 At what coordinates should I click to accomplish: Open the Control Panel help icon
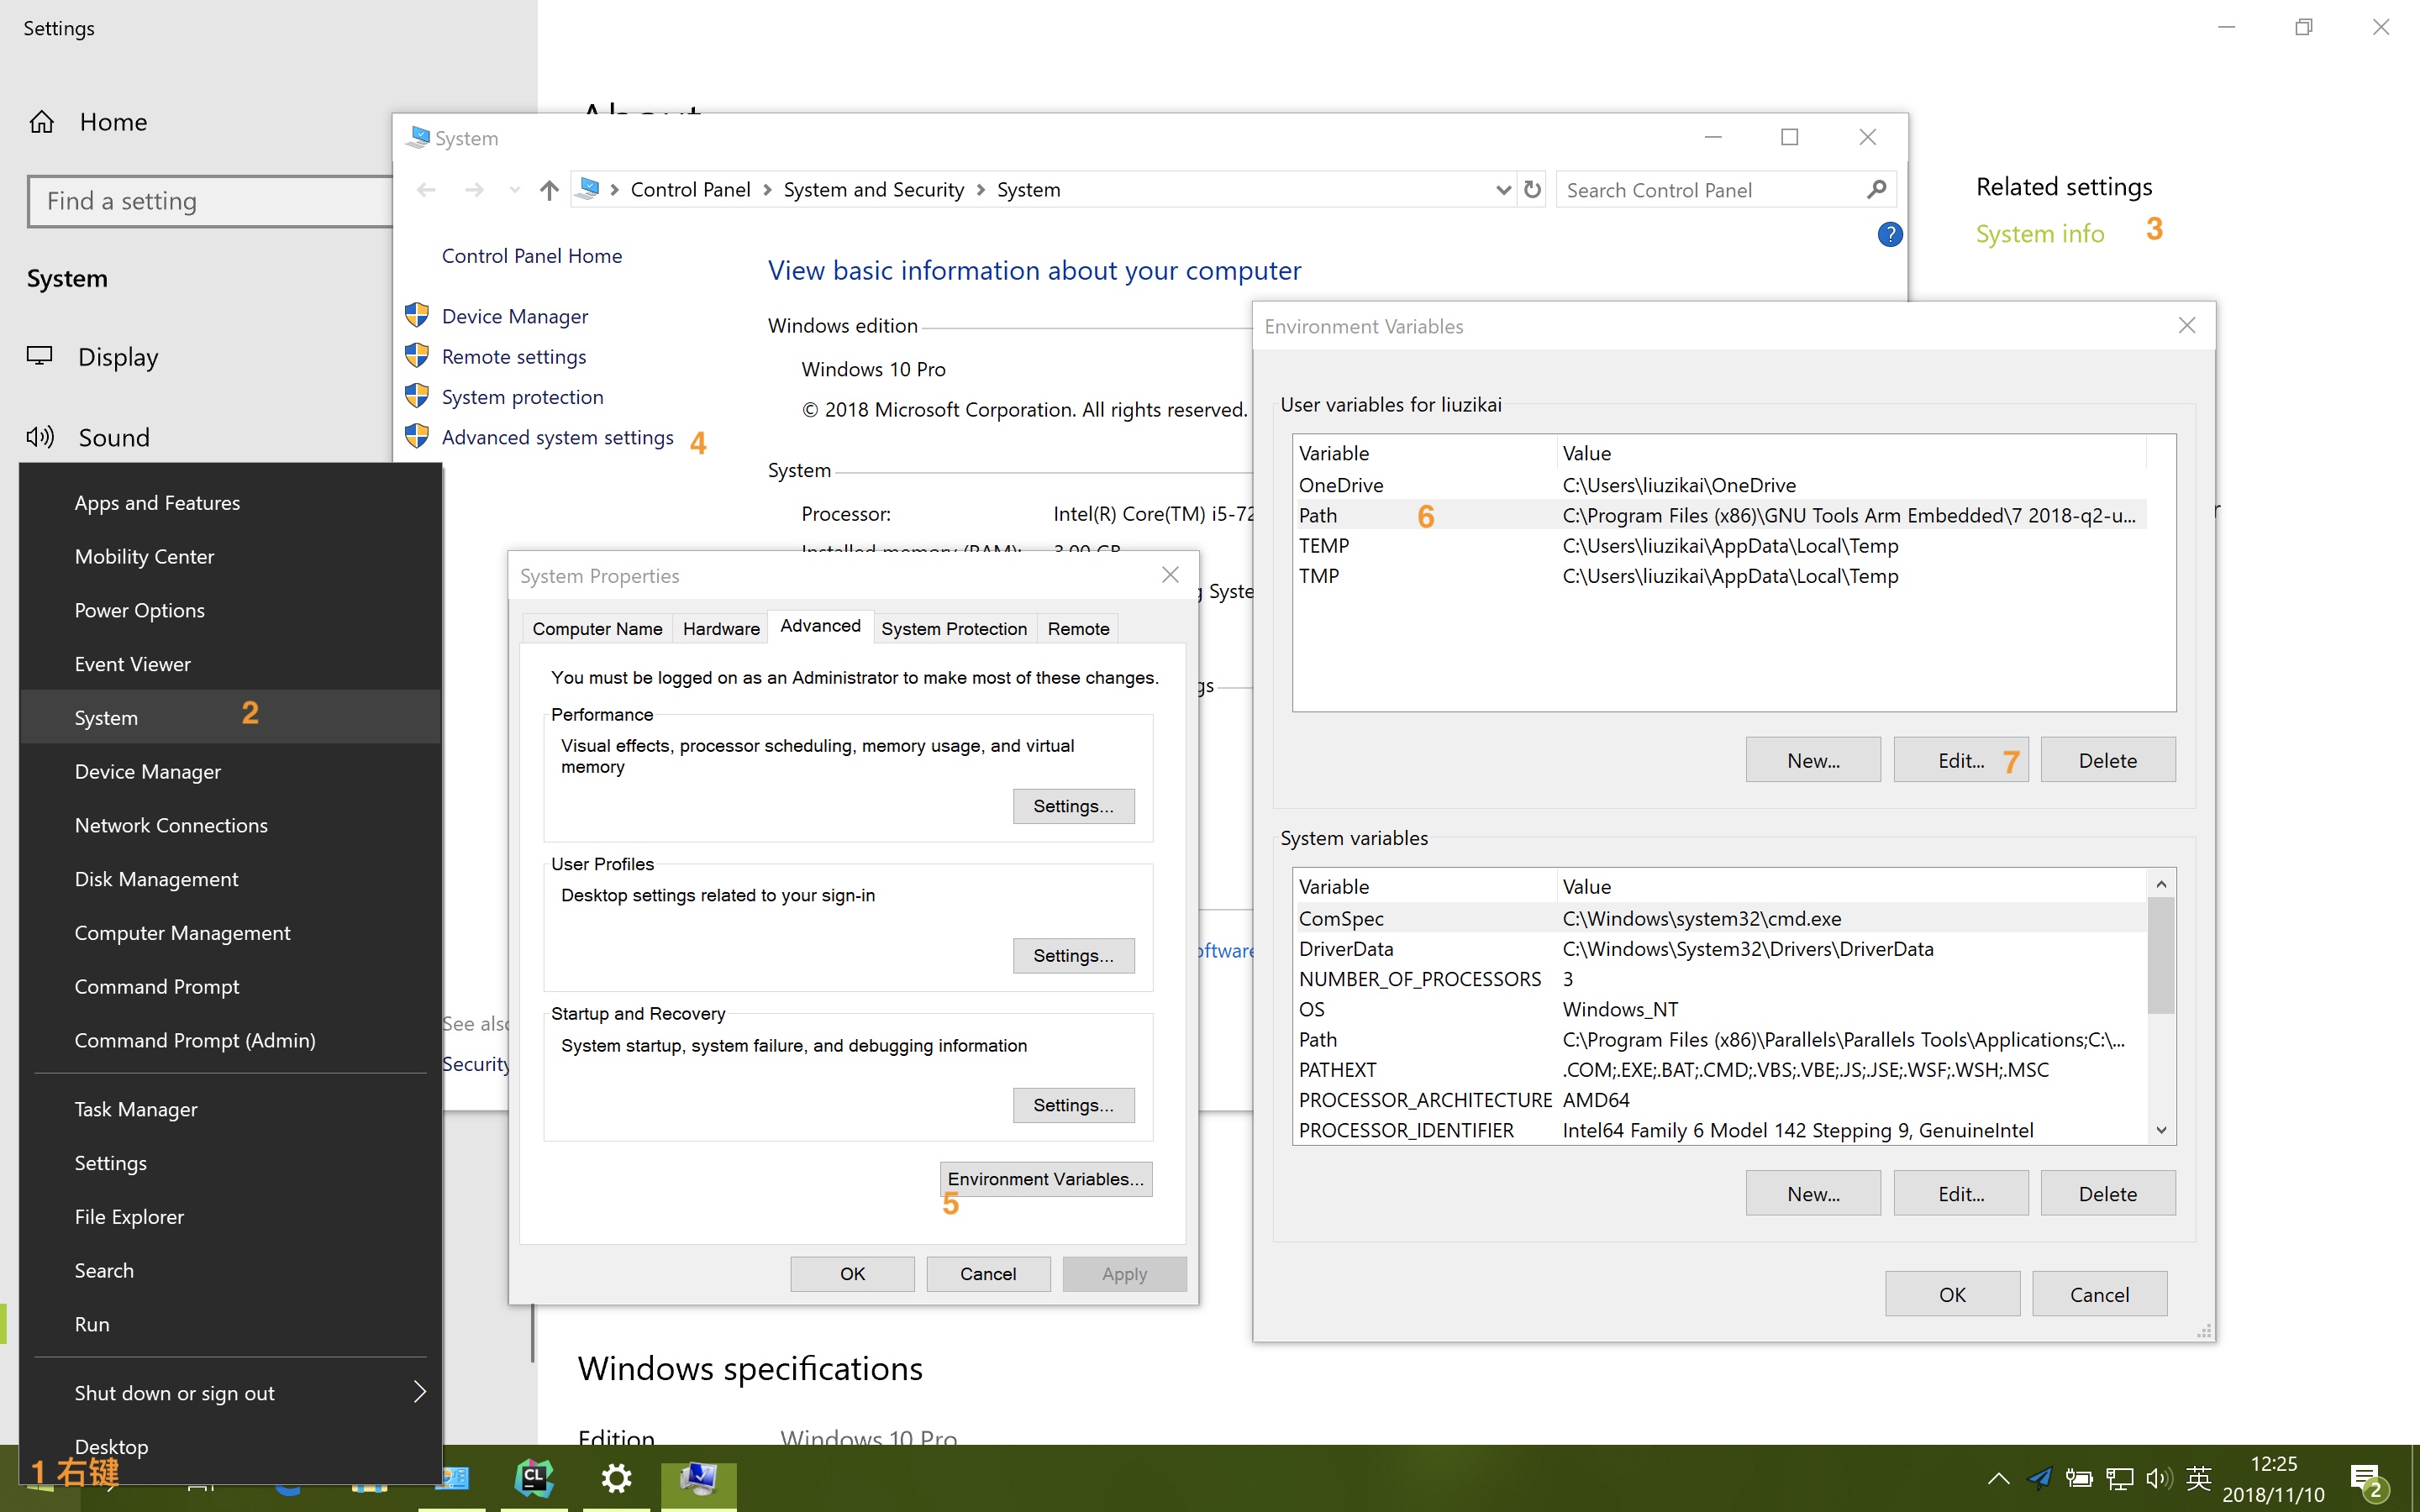pyautogui.click(x=1889, y=234)
